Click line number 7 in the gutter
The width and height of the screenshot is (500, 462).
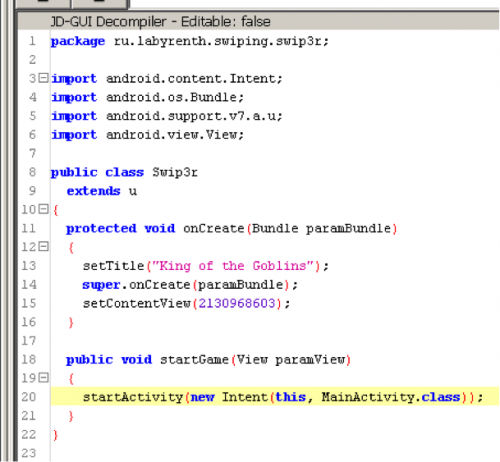pyautogui.click(x=32, y=153)
